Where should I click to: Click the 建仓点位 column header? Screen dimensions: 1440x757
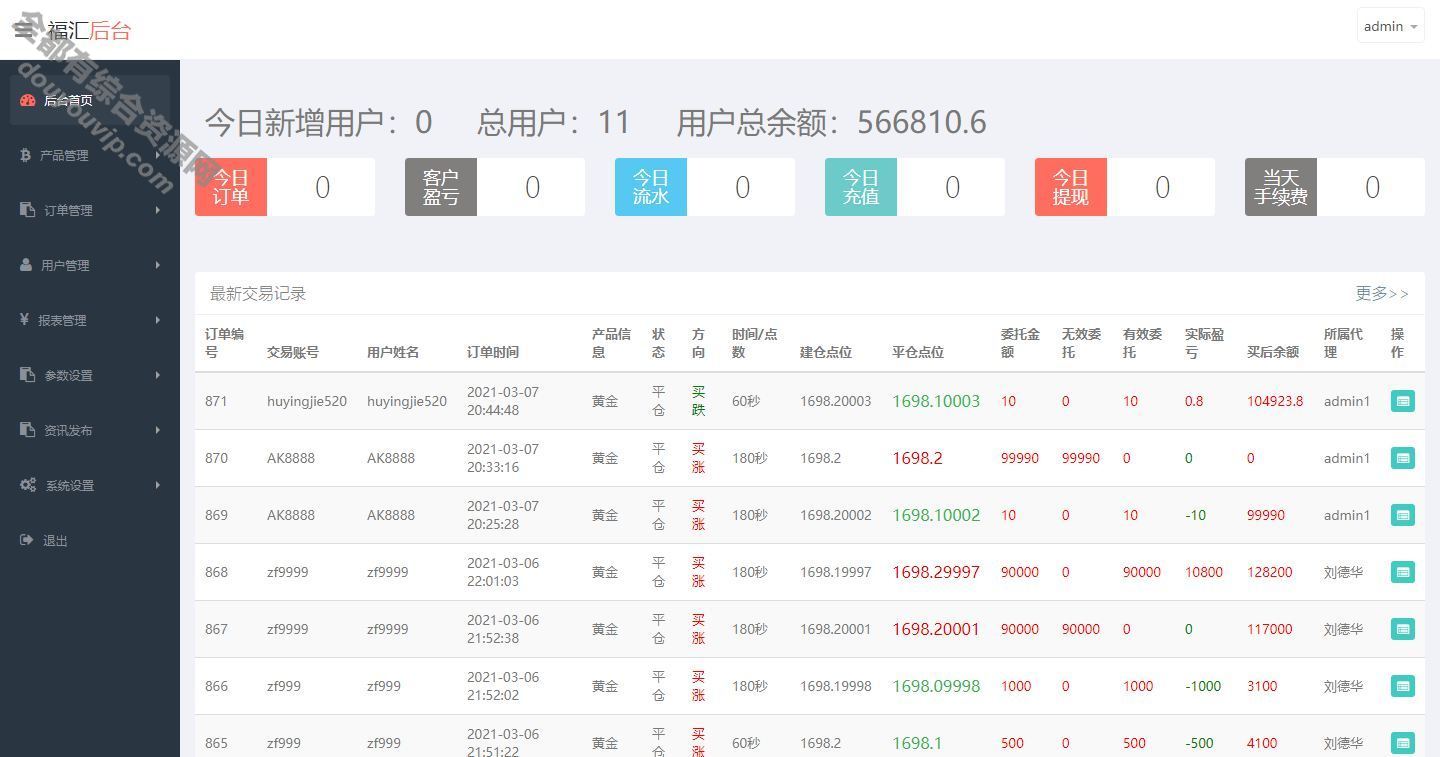pos(826,352)
